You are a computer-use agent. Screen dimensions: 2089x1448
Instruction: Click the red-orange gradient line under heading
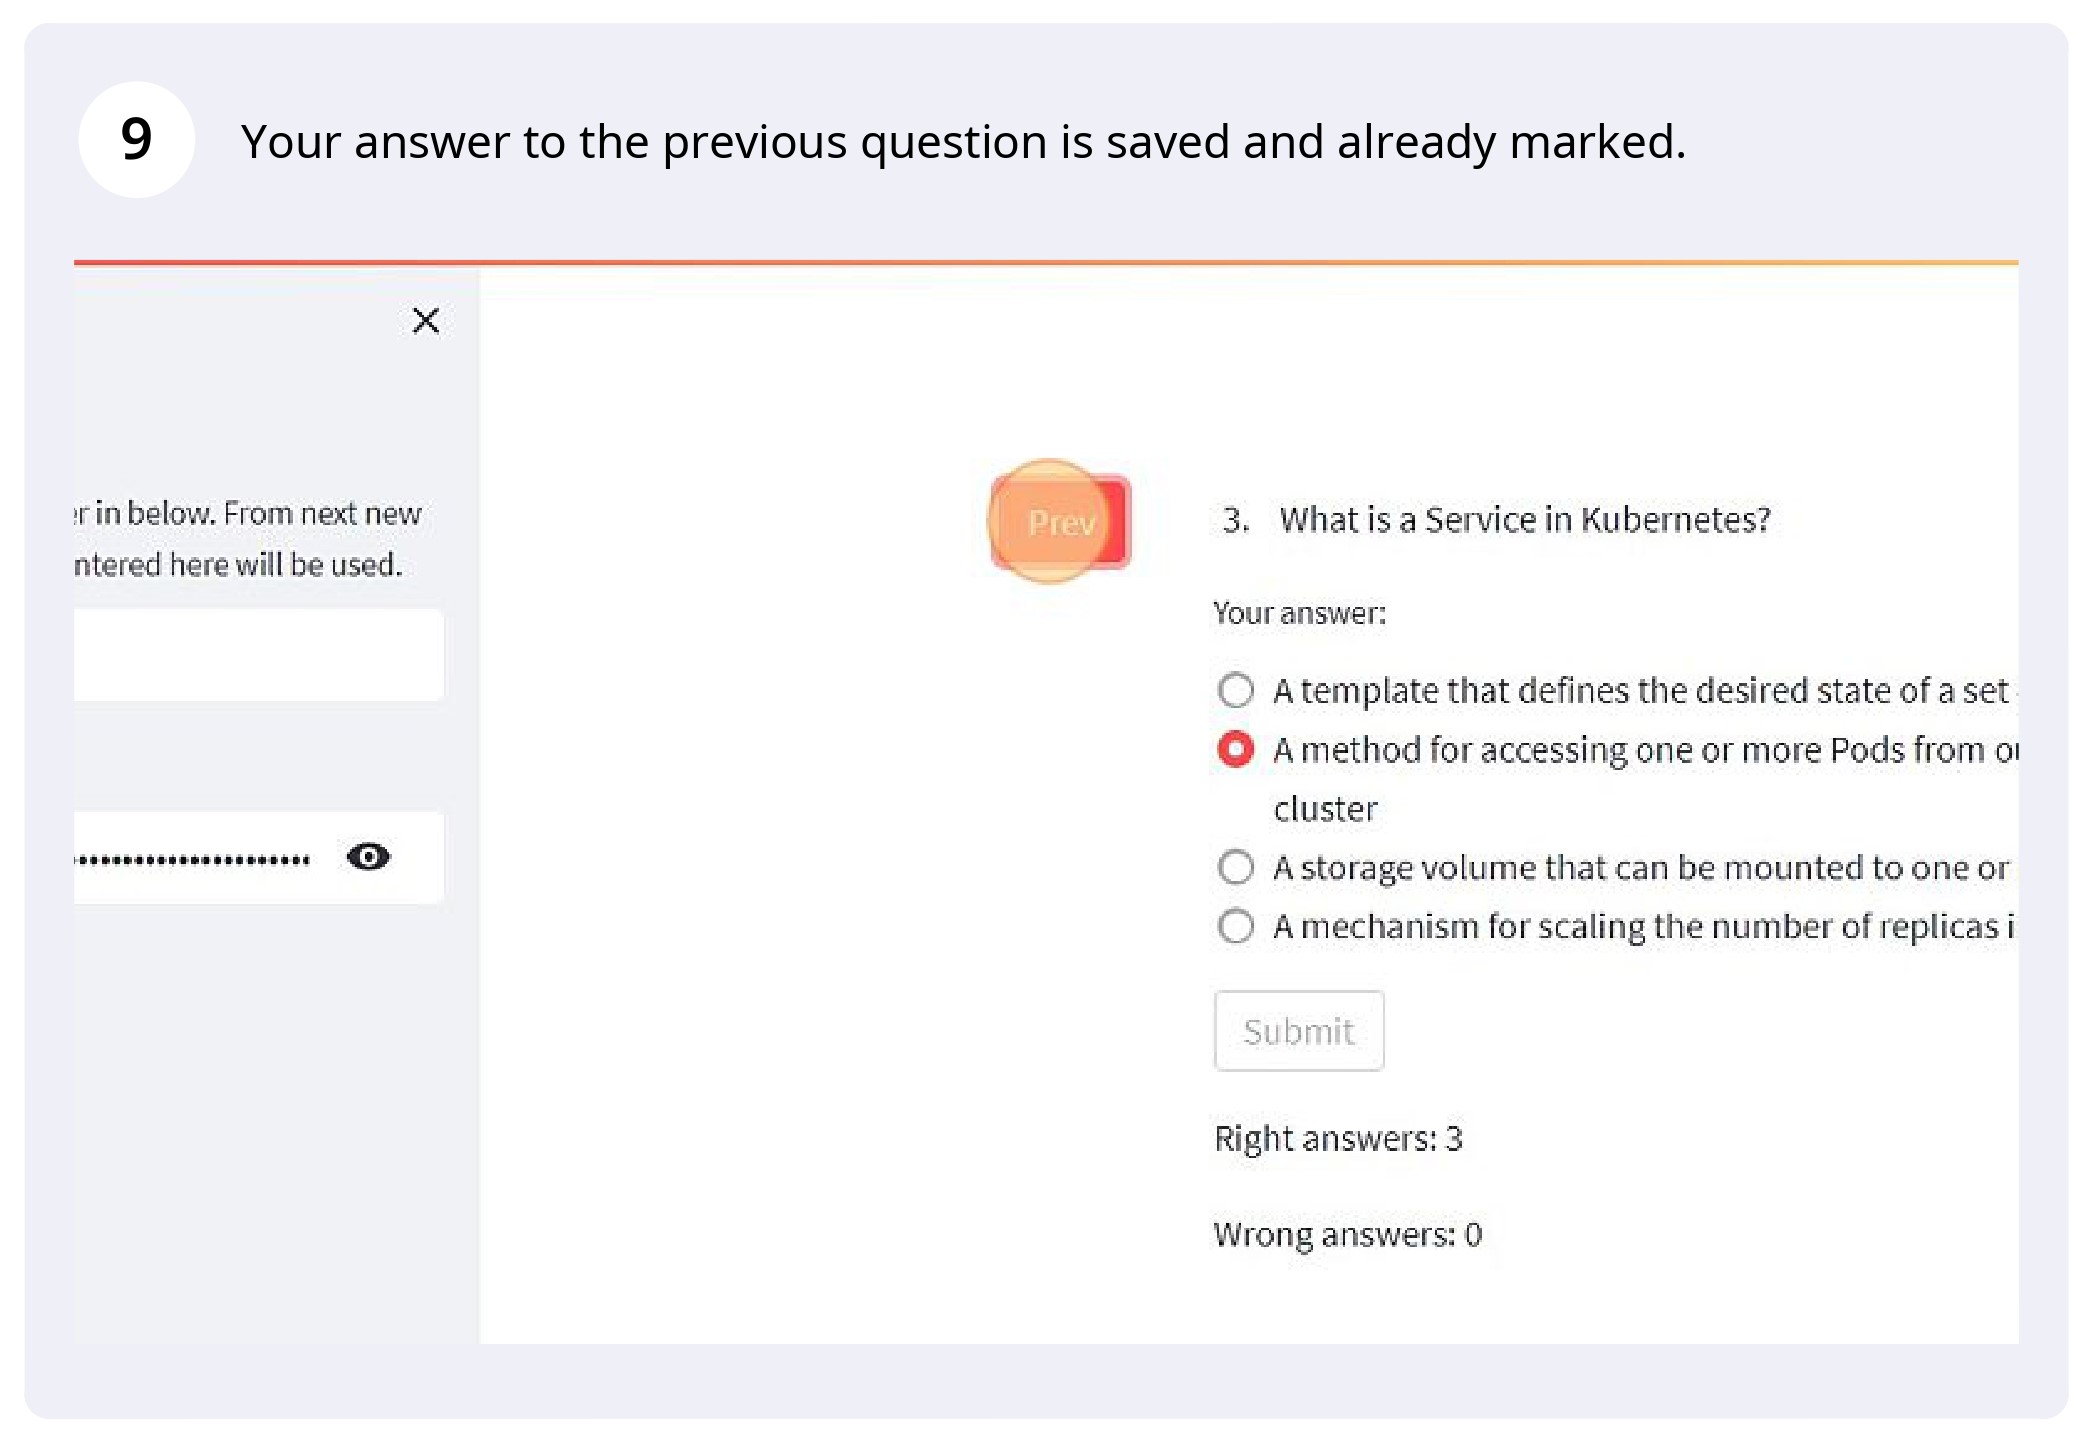click(1046, 263)
